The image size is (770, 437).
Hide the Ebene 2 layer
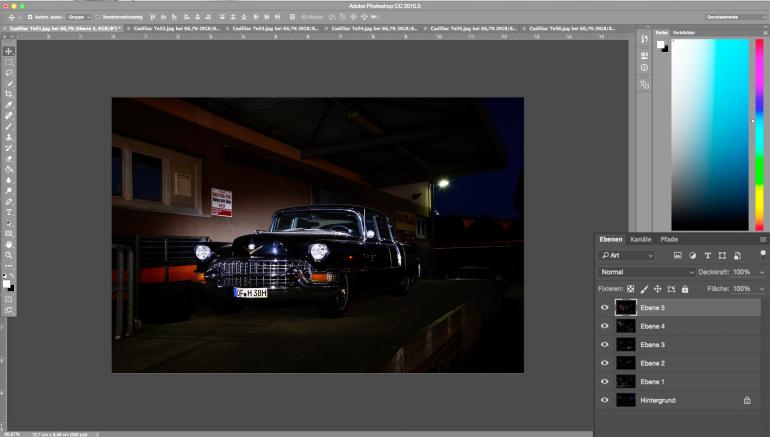tap(605, 363)
